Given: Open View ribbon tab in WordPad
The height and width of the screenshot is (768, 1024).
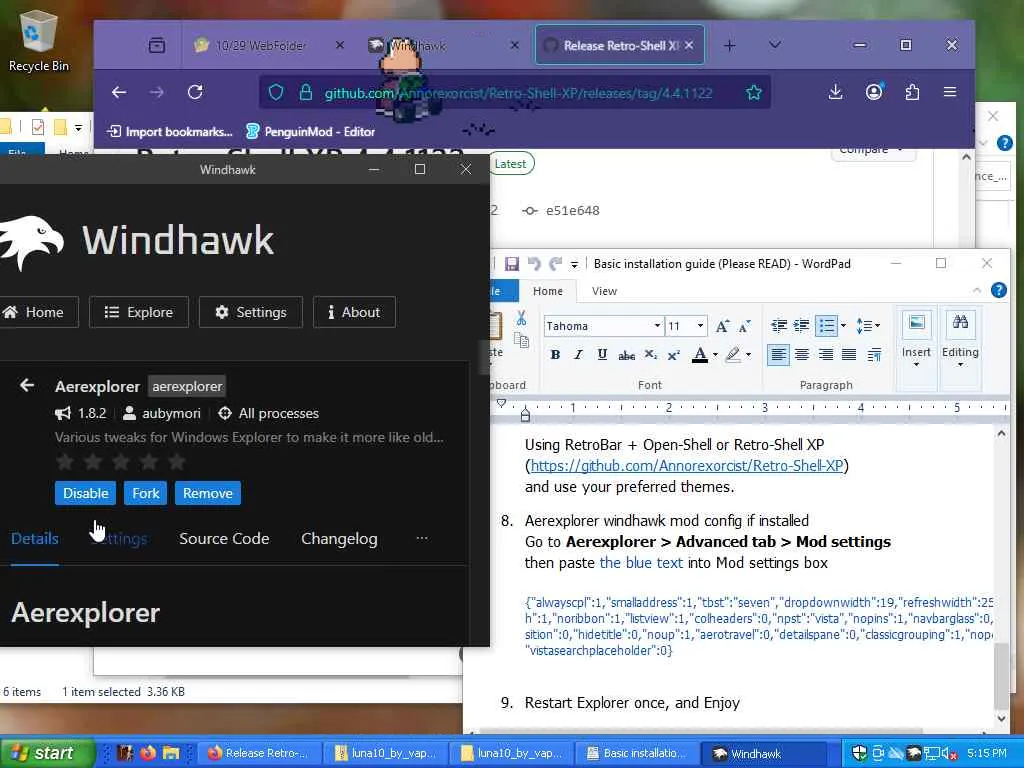Looking at the screenshot, I should coord(604,291).
